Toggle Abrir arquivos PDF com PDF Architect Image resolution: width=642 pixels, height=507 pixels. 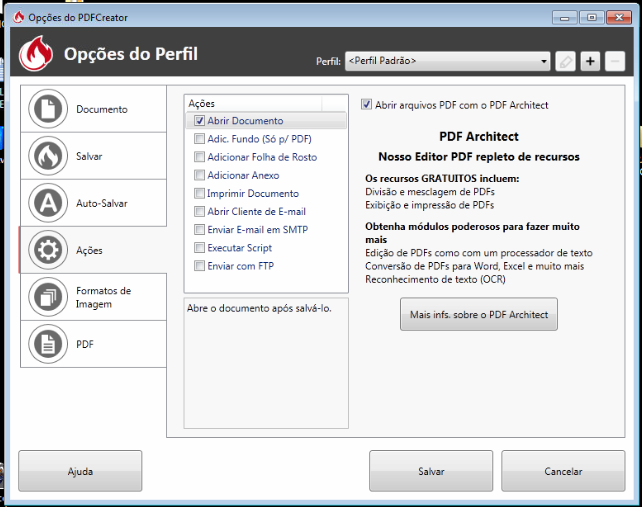(366, 104)
